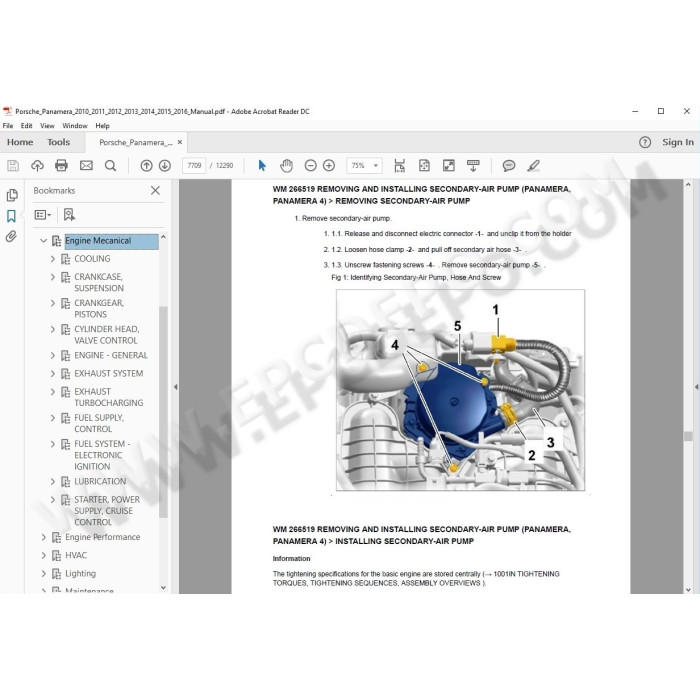700x700 pixels.
Task: Click the Sign In button
Action: (x=678, y=142)
